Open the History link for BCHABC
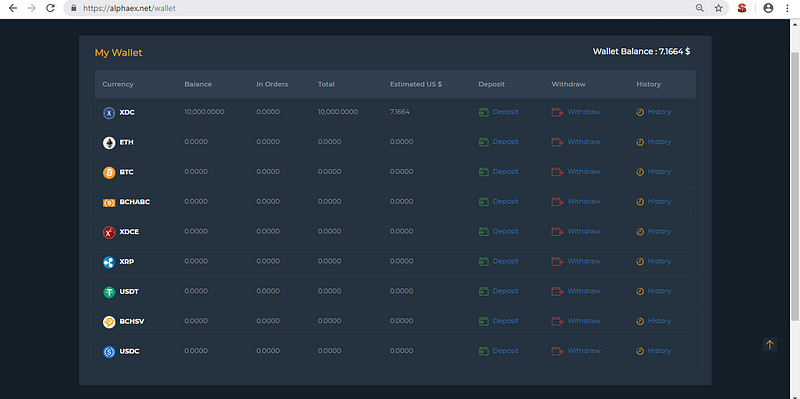This screenshot has height=399, width=800. click(x=659, y=202)
